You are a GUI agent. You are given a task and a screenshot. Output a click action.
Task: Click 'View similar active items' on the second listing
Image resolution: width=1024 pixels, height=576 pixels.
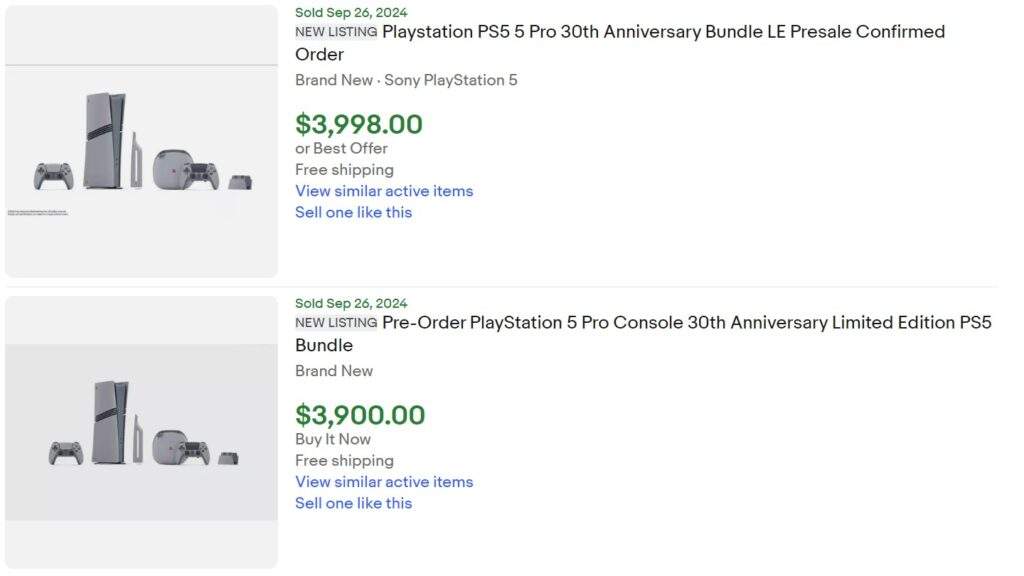coord(384,482)
